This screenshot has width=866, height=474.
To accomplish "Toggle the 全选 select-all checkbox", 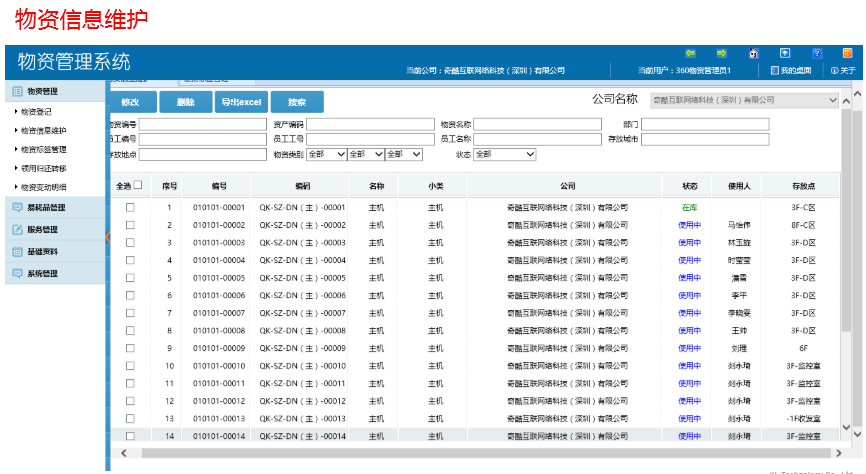I will (x=138, y=185).
